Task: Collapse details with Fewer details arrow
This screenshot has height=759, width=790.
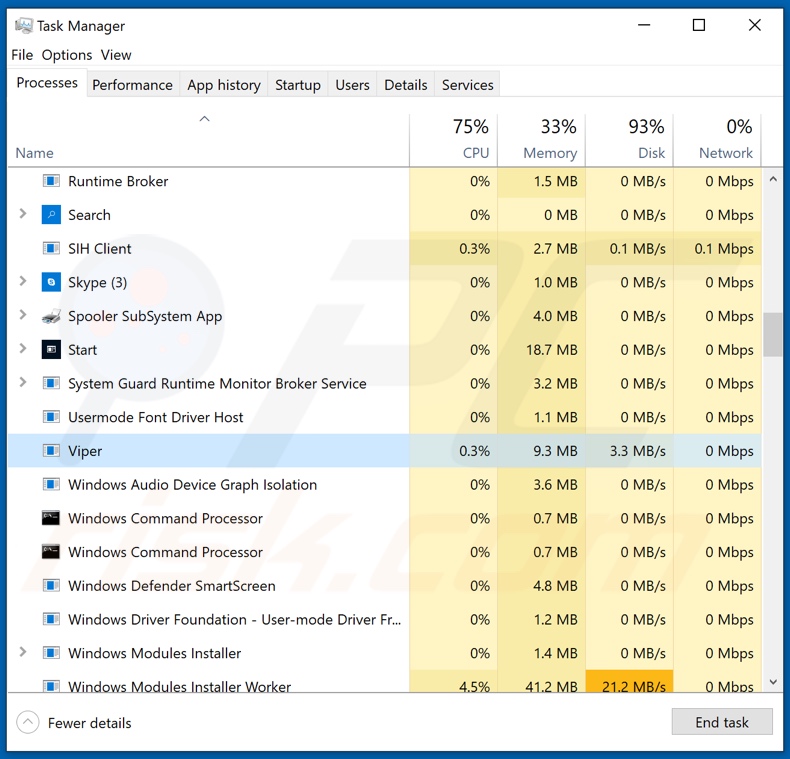Action: pos(28,722)
